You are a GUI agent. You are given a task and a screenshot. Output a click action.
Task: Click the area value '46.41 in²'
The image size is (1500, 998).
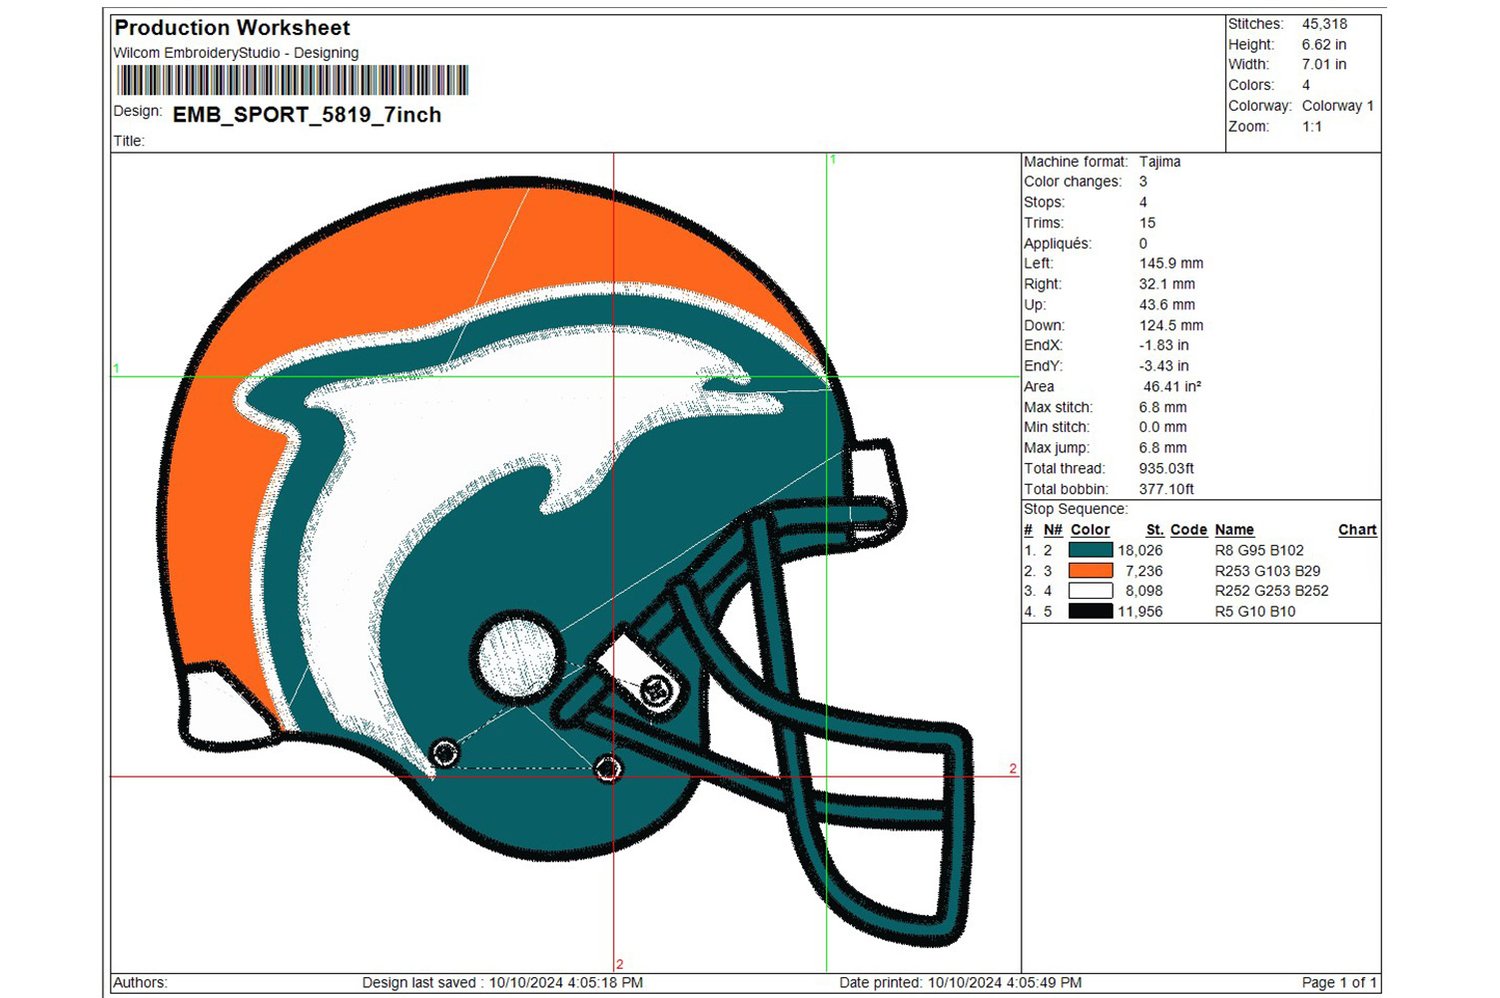(1172, 387)
